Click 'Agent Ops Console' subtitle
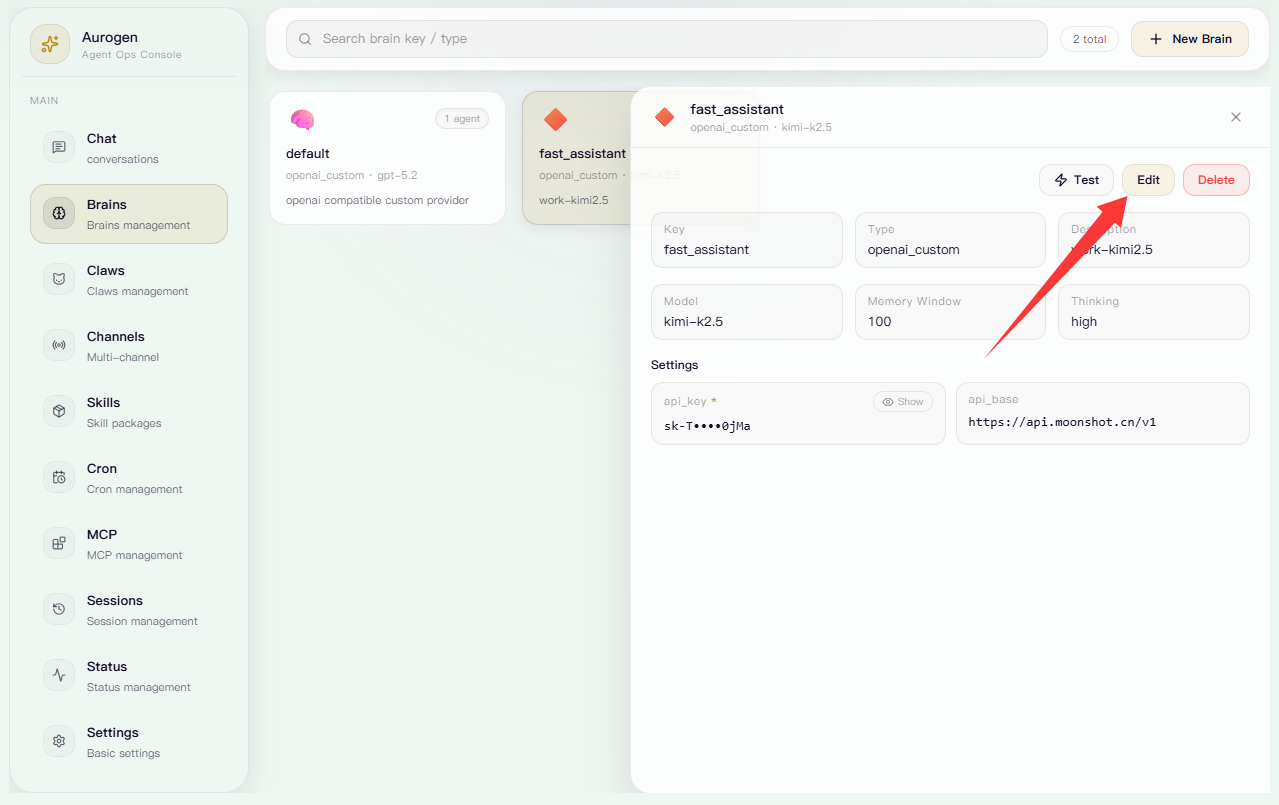The image size is (1279, 805). click(x=132, y=55)
